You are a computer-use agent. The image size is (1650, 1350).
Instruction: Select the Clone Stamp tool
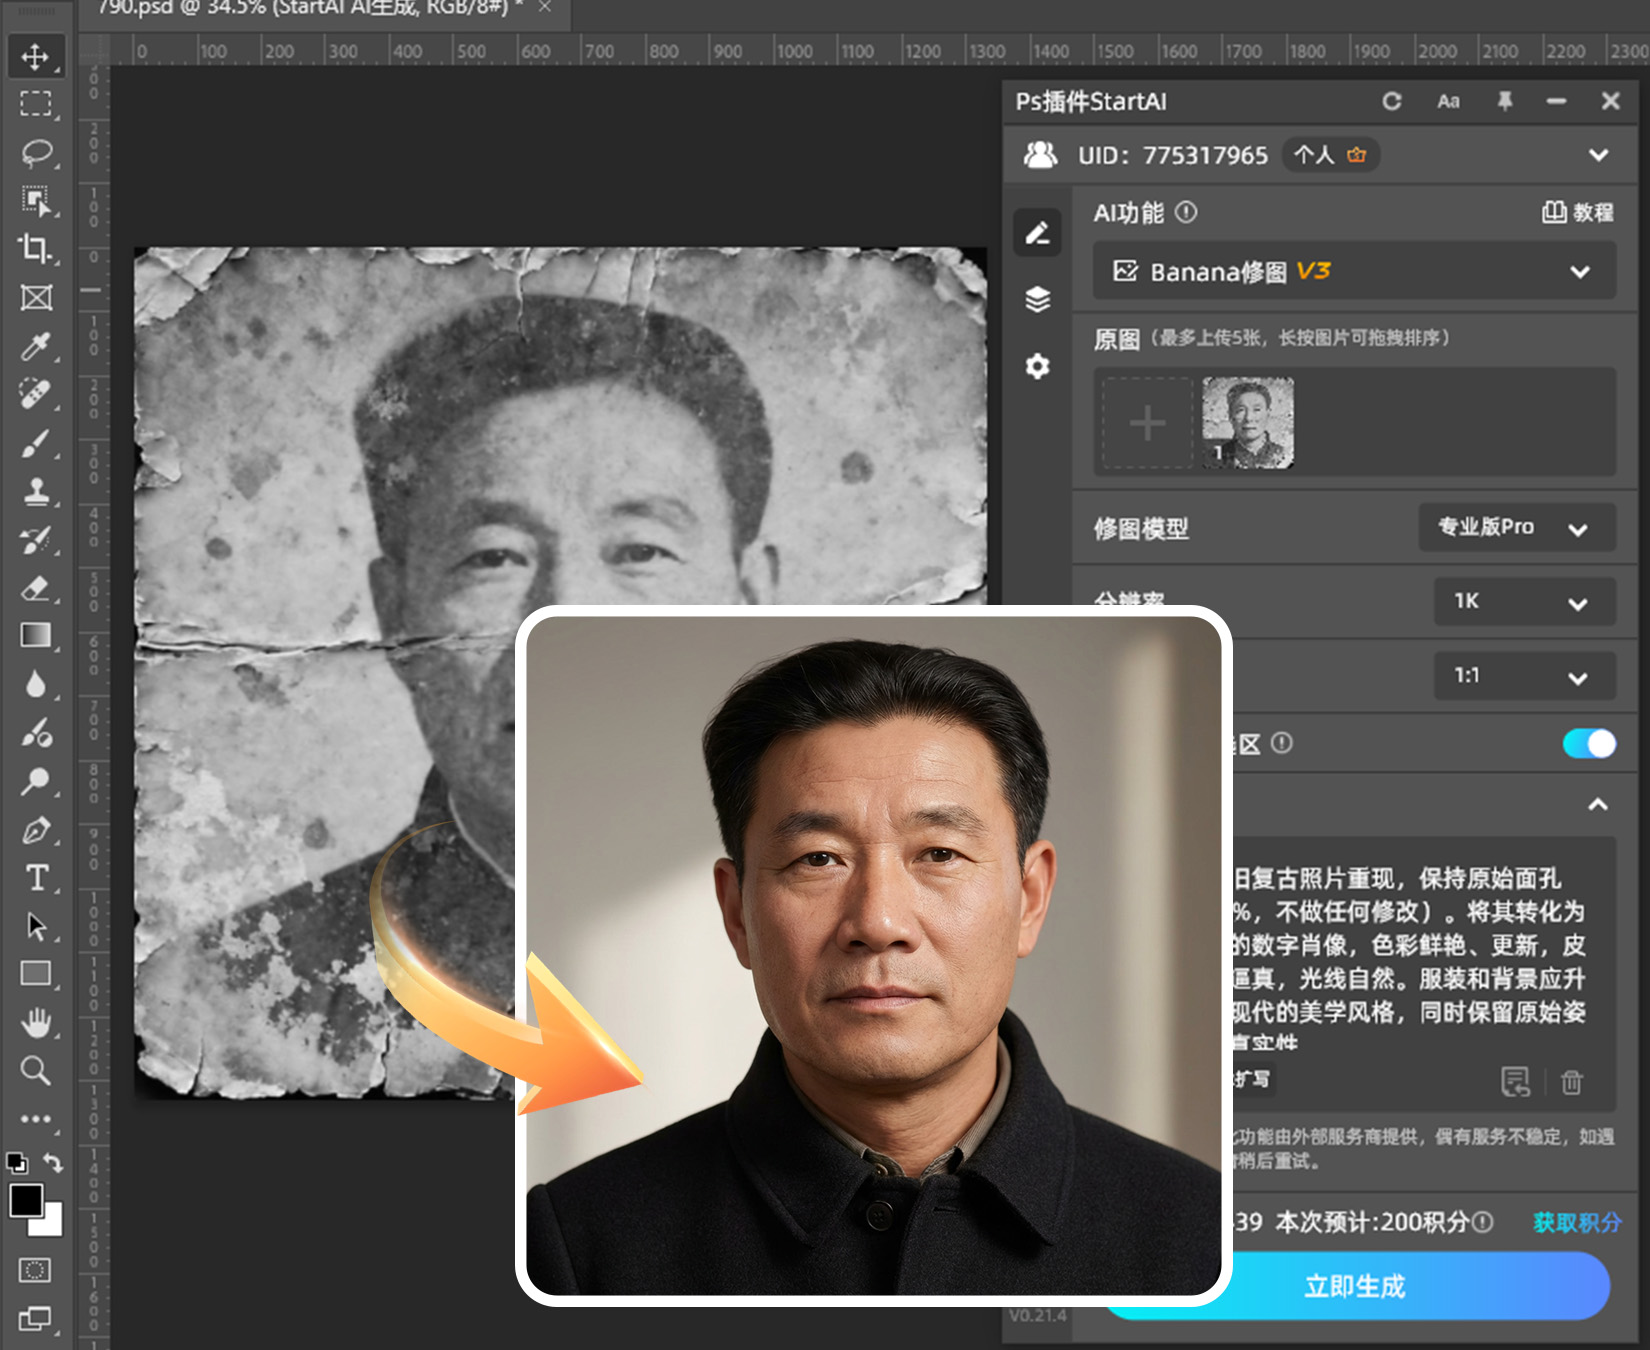click(x=36, y=490)
